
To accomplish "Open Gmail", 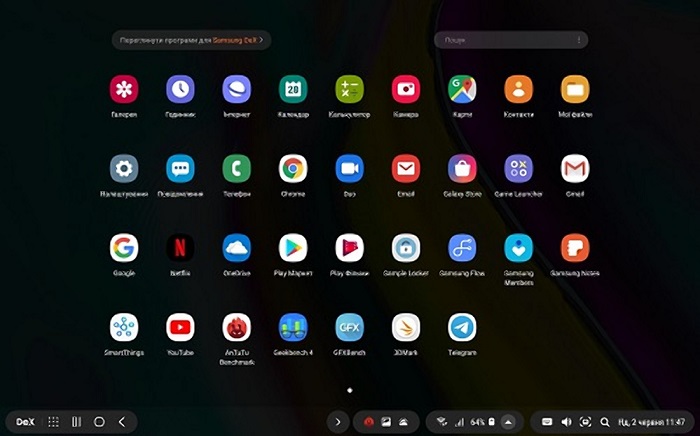I will (x=575, y=169).
